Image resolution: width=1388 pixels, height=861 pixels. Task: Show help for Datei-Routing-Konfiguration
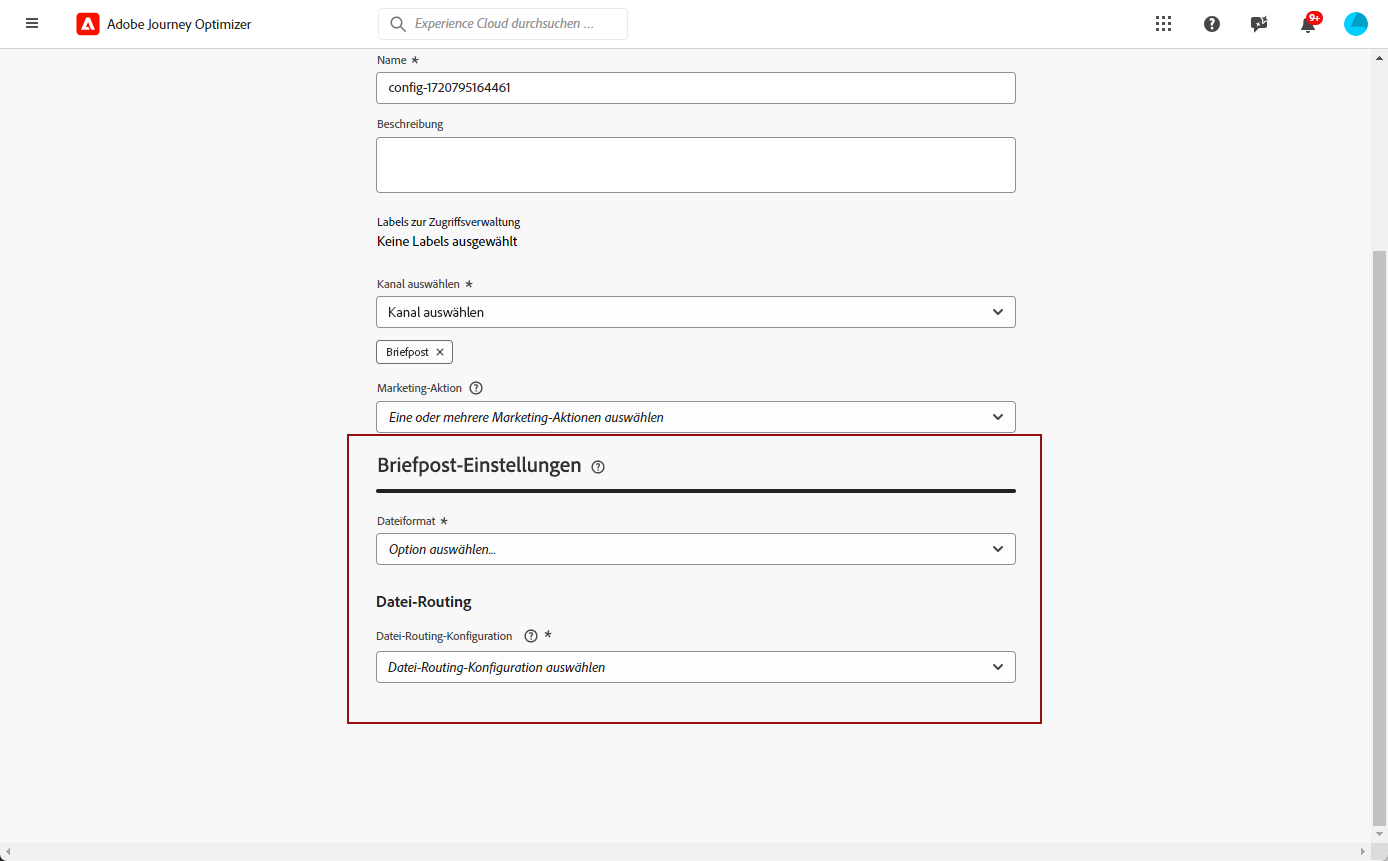[531, 636]
